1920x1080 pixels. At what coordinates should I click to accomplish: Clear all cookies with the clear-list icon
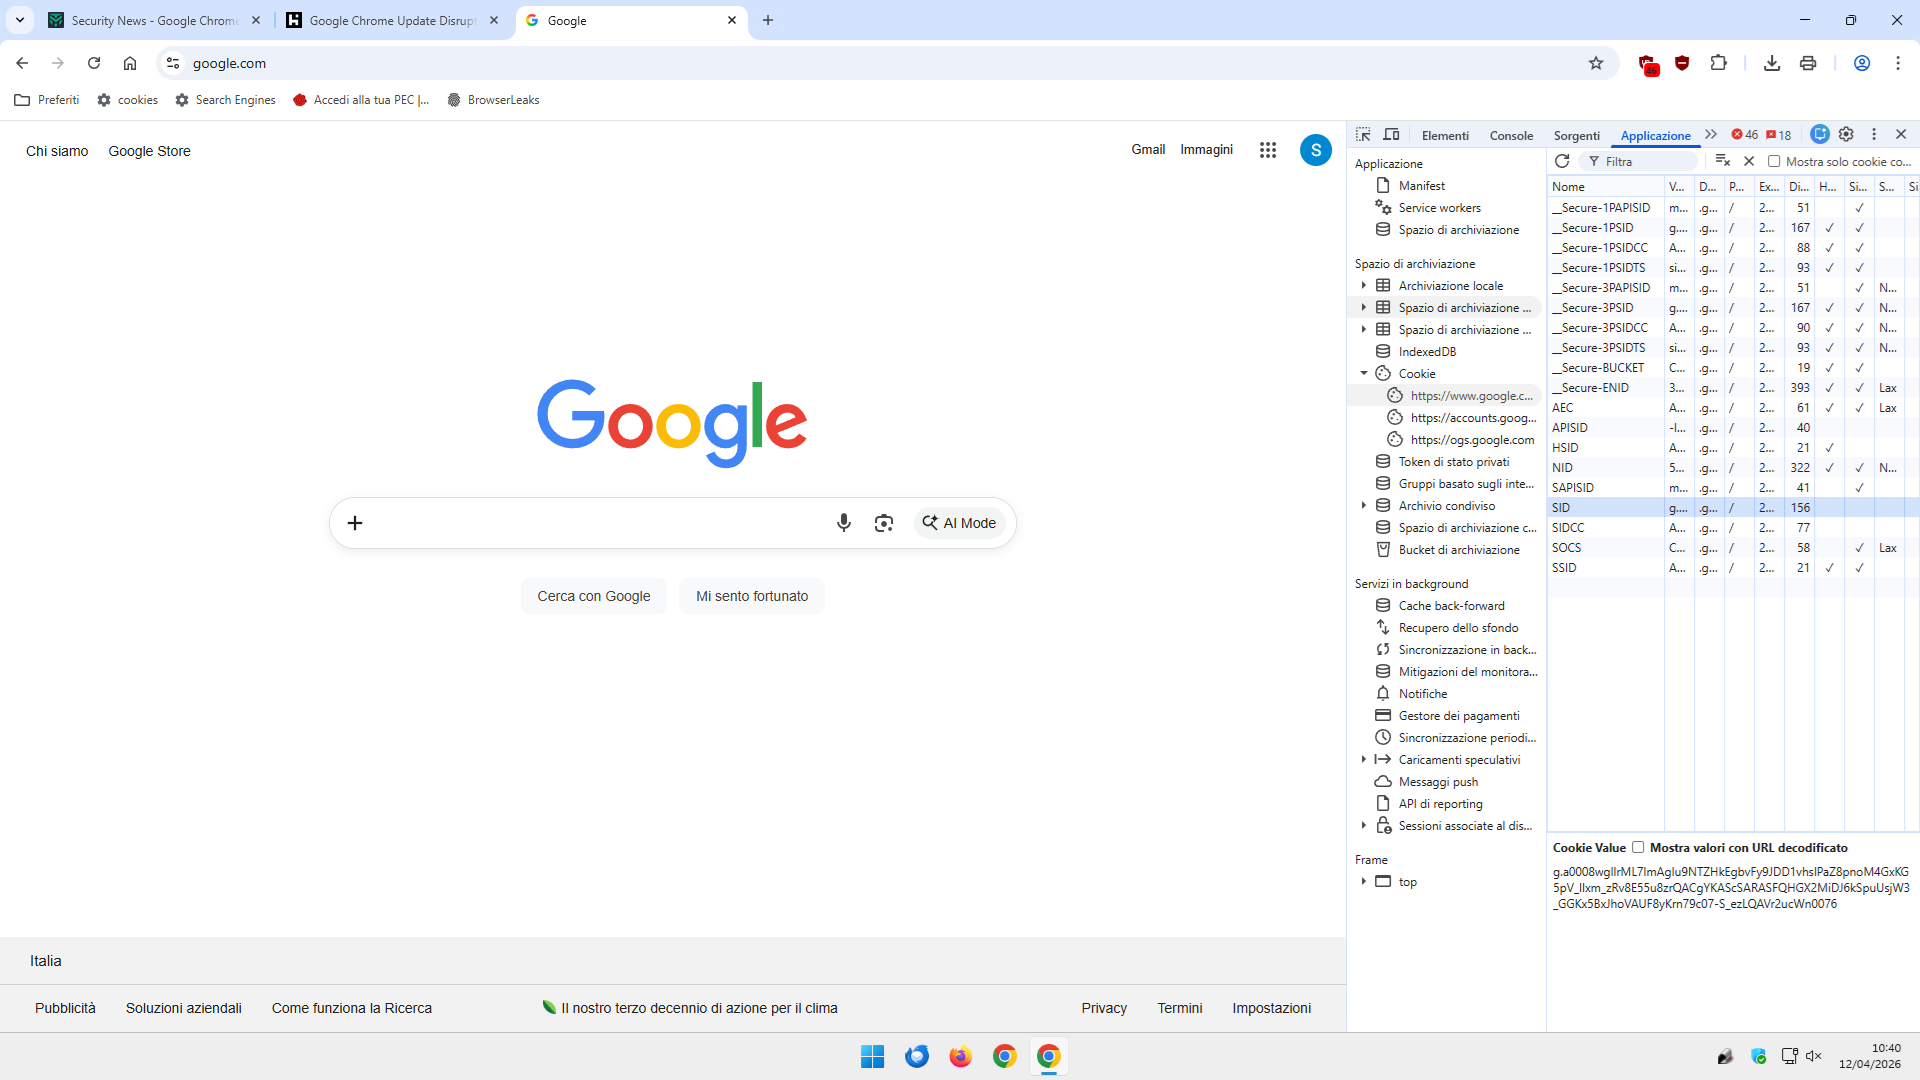pos(1722,161)
